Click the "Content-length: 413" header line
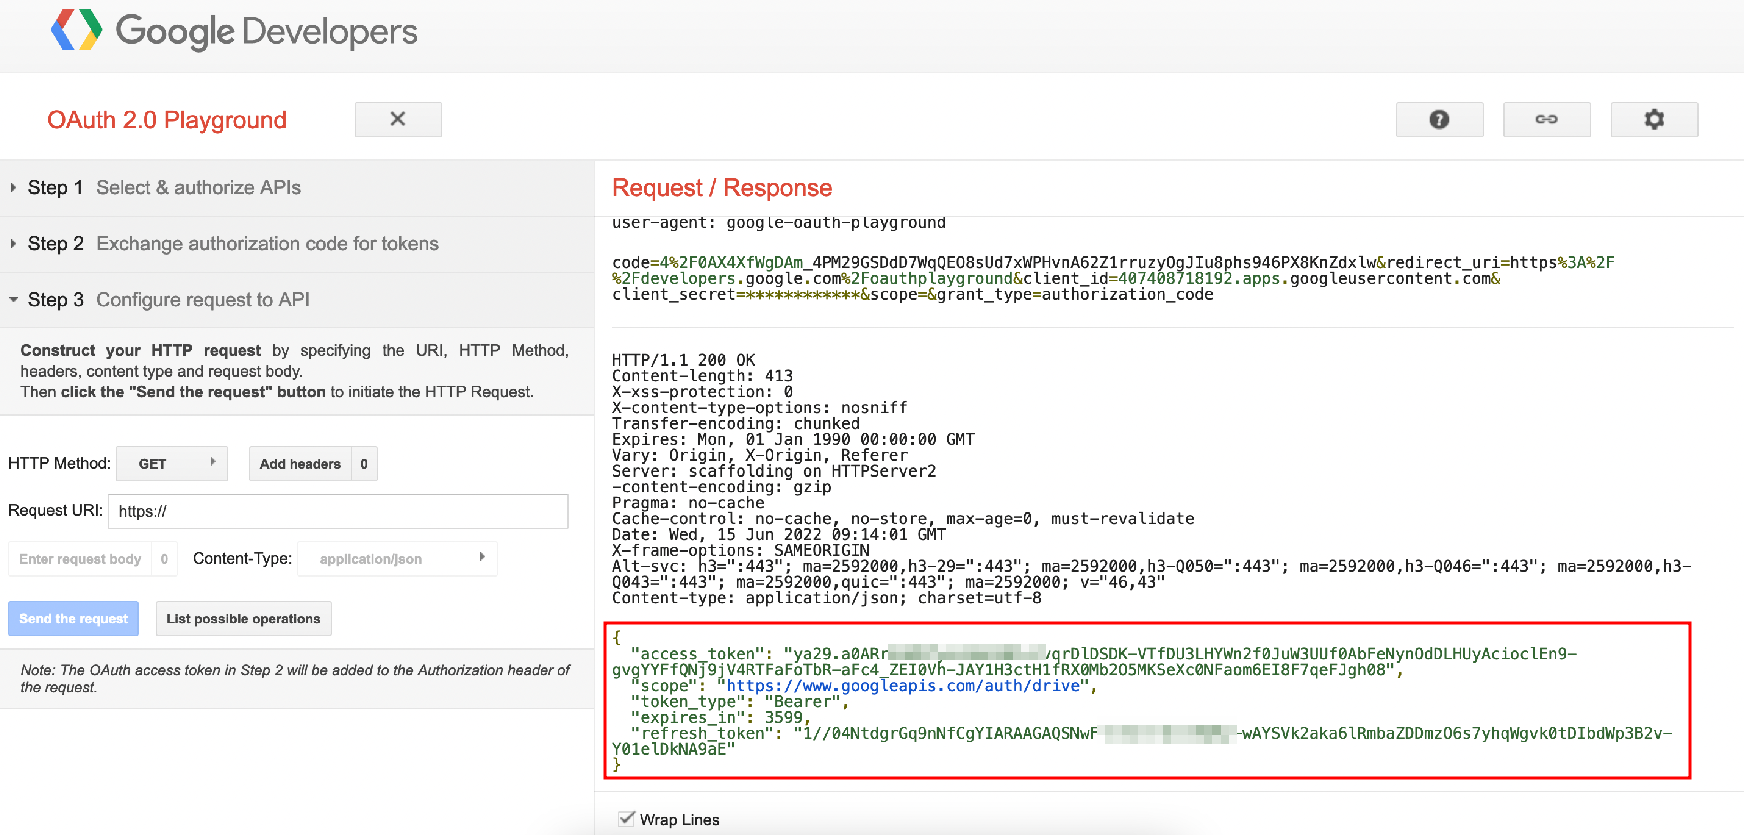The height and width of the screenshot is (835, 1744). [x=702, y=376]
